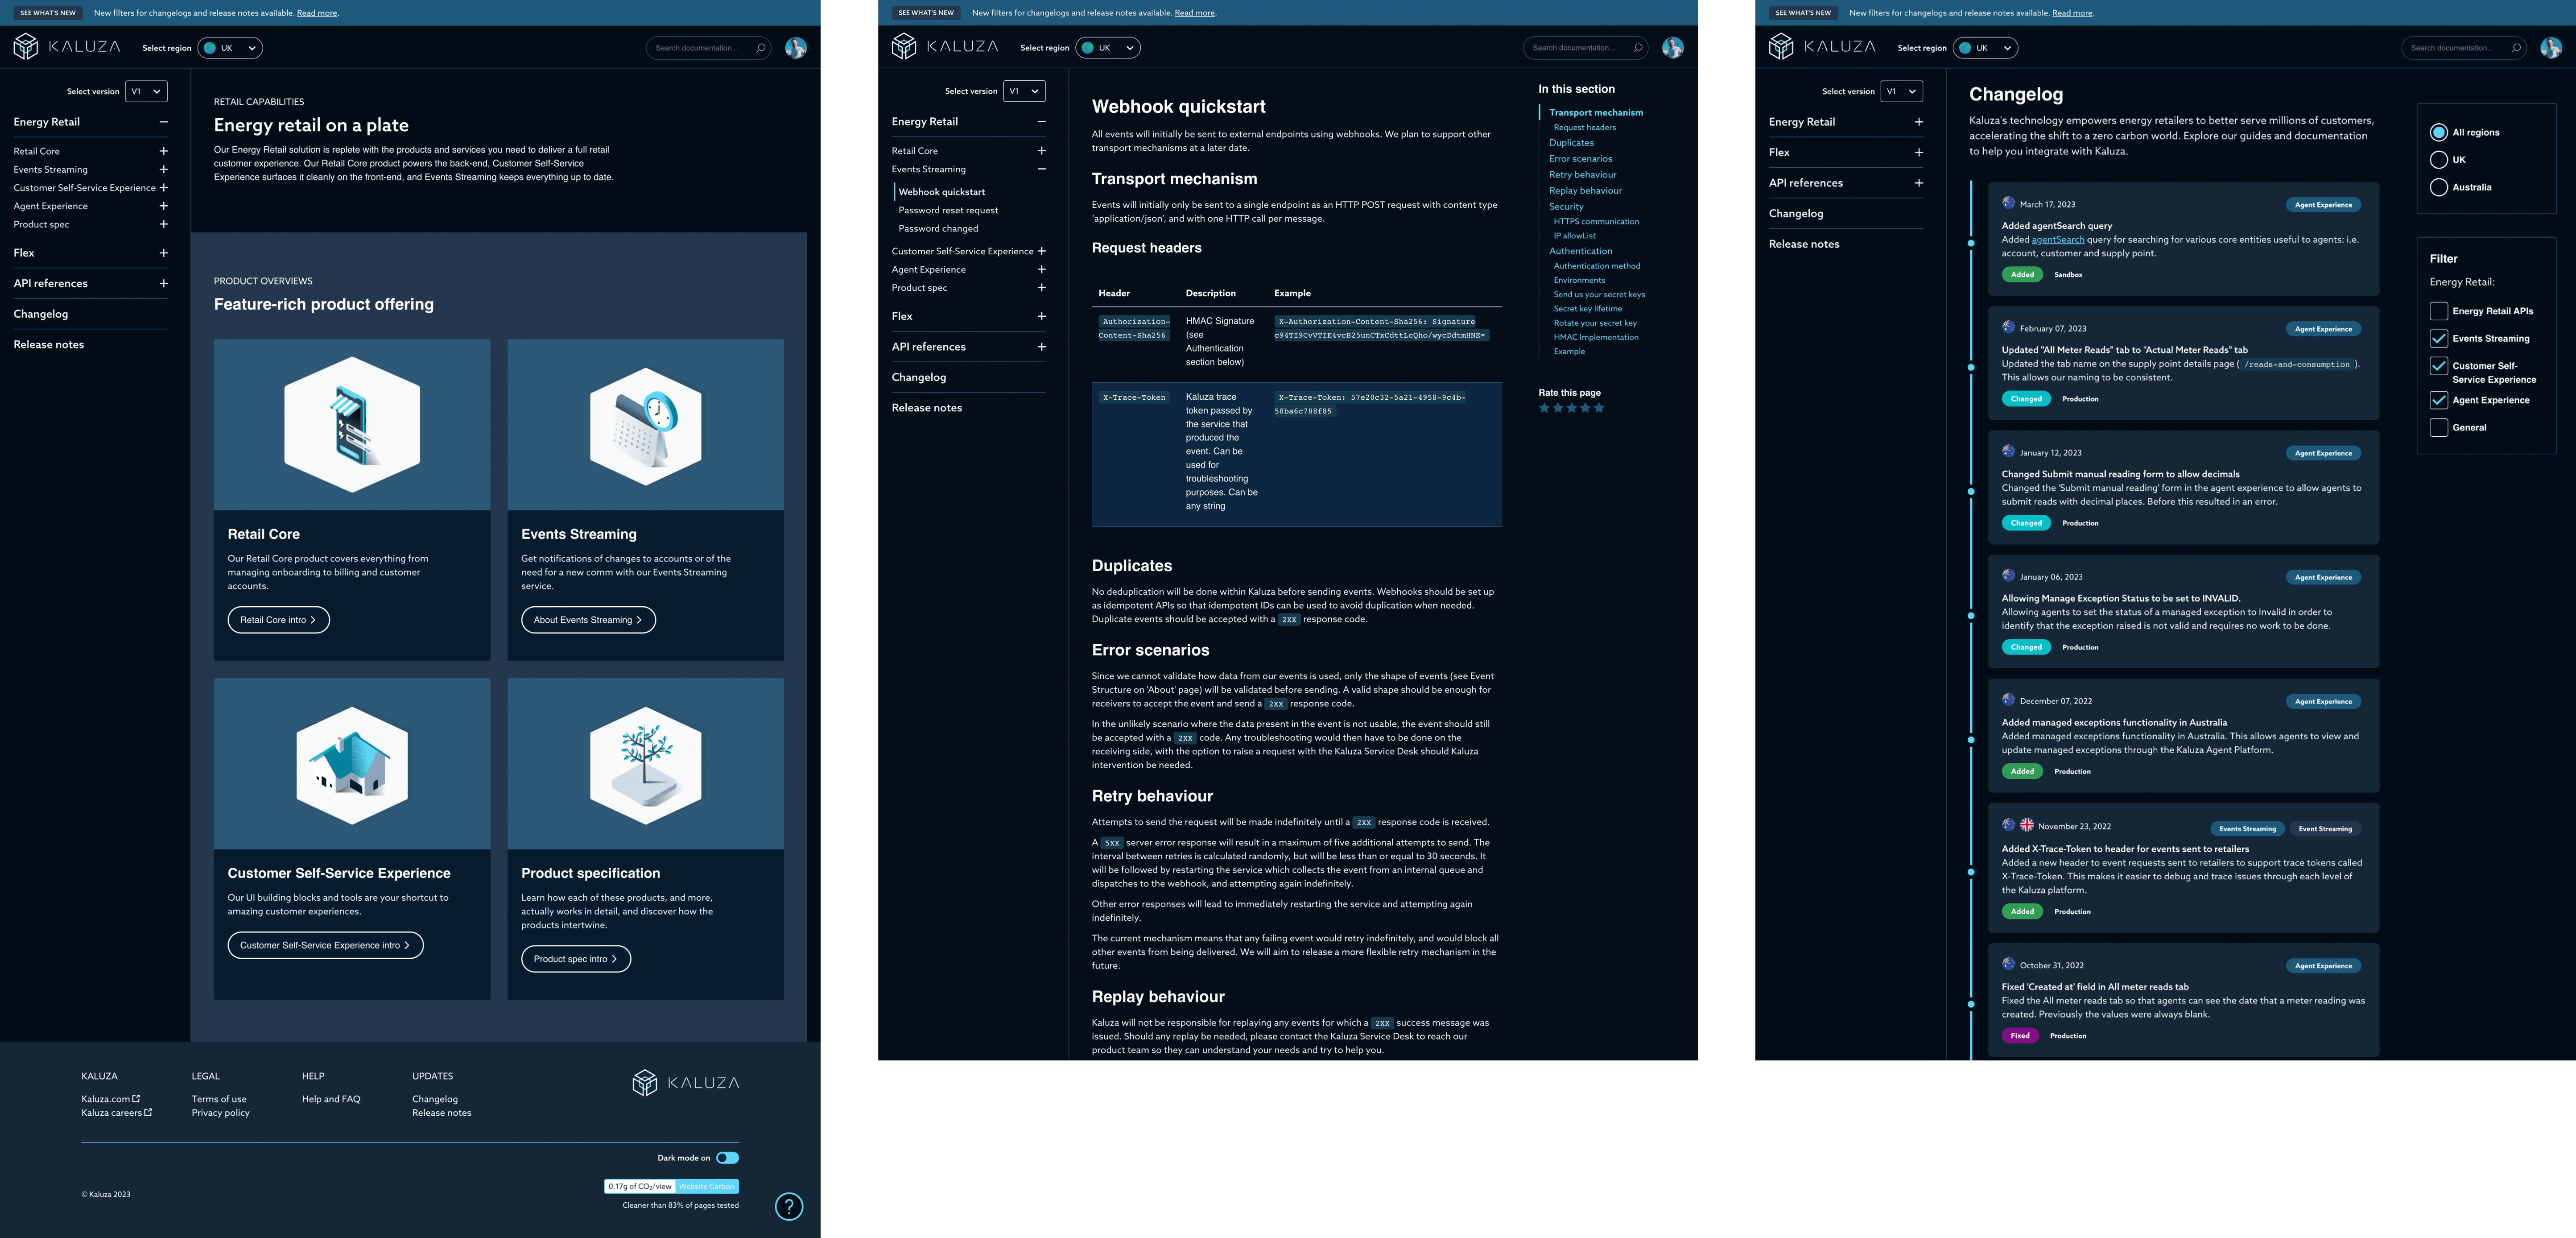Uncheck the Events Streaming filter checkbox

point(2439,338)
